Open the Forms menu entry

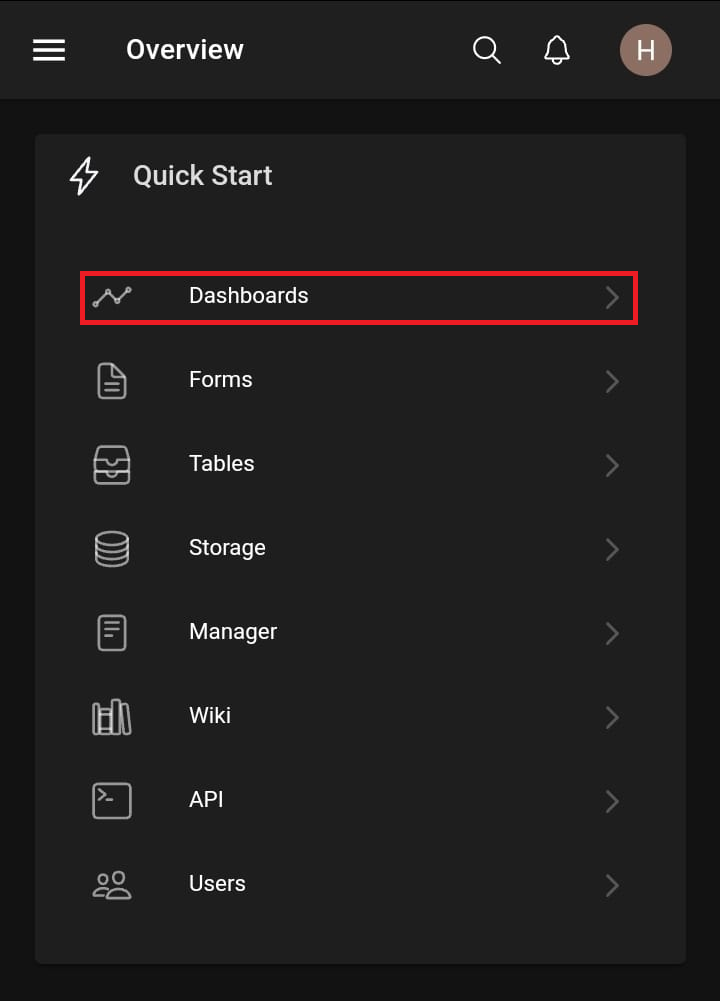[x=221, y=380]
